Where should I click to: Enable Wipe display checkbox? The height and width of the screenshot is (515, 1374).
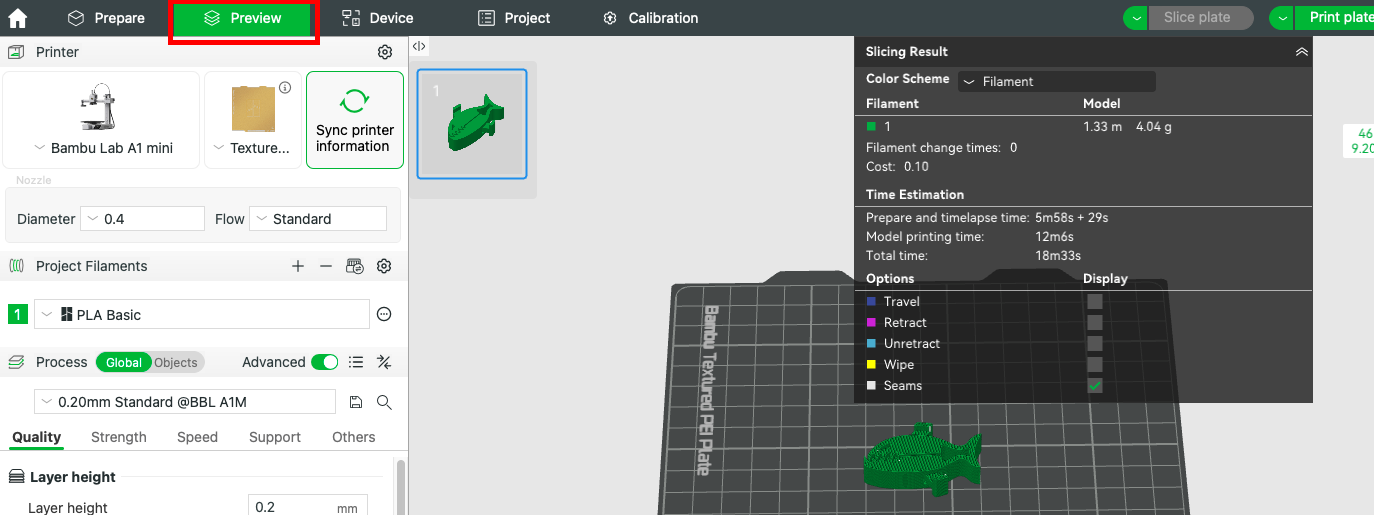click(x=1095, y=364)
